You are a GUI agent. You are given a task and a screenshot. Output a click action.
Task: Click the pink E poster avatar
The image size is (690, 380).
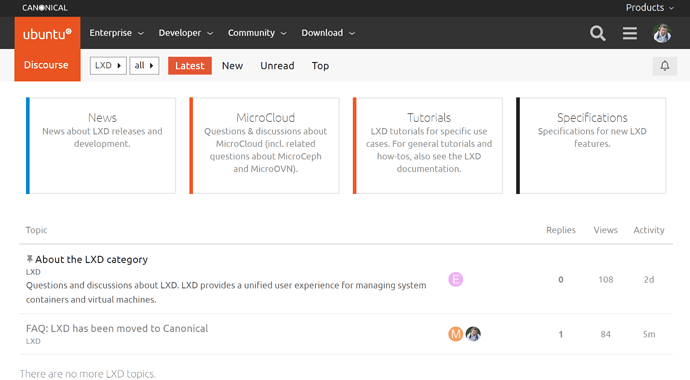pyautogui.click(x=455, y=279)
